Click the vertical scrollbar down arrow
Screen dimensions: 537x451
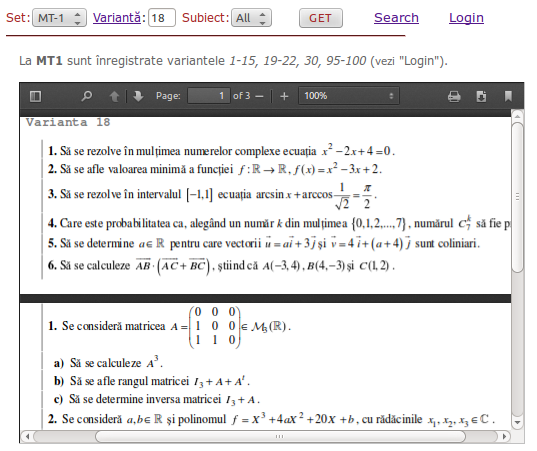[x=517, y=423]
